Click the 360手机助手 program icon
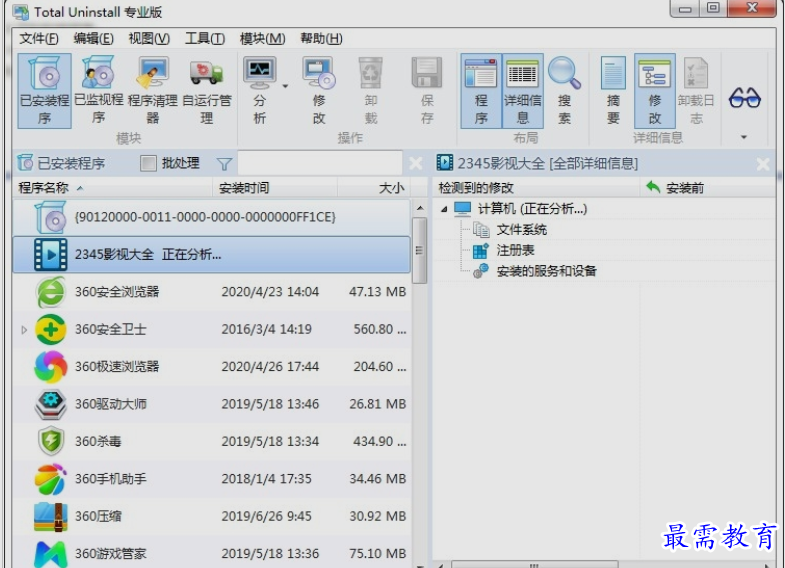The width and height of the screenshot is (785, 568). 51,479
